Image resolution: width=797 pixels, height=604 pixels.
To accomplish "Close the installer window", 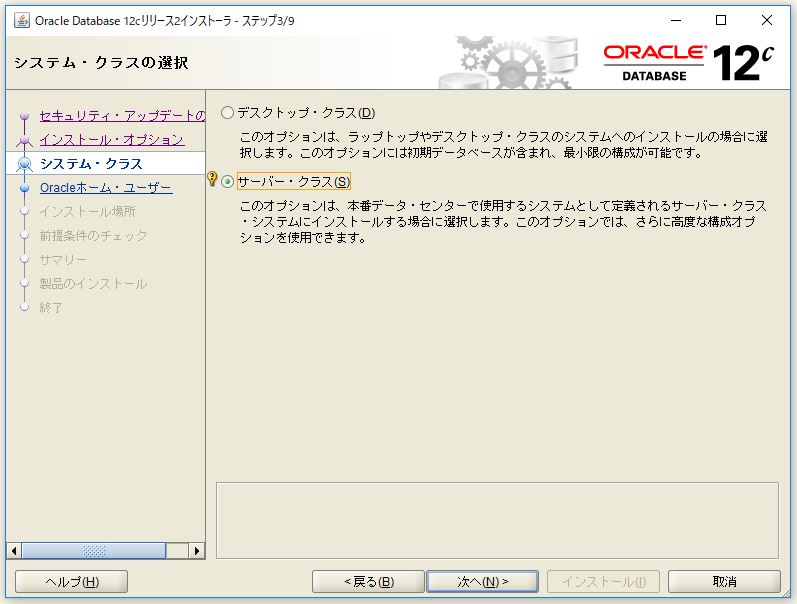I will coord(767,20).
